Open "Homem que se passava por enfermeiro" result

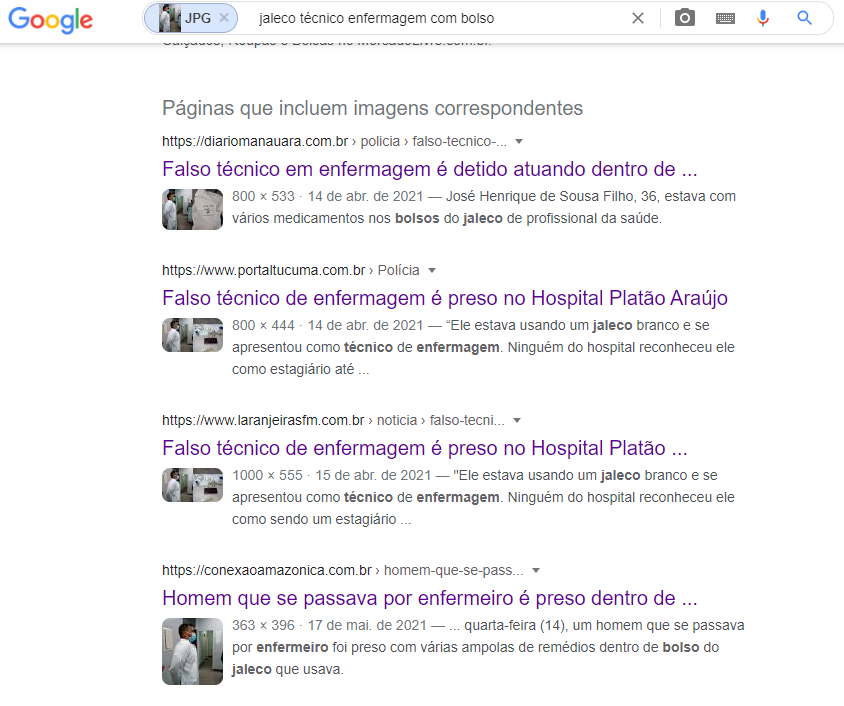(430, 598)
